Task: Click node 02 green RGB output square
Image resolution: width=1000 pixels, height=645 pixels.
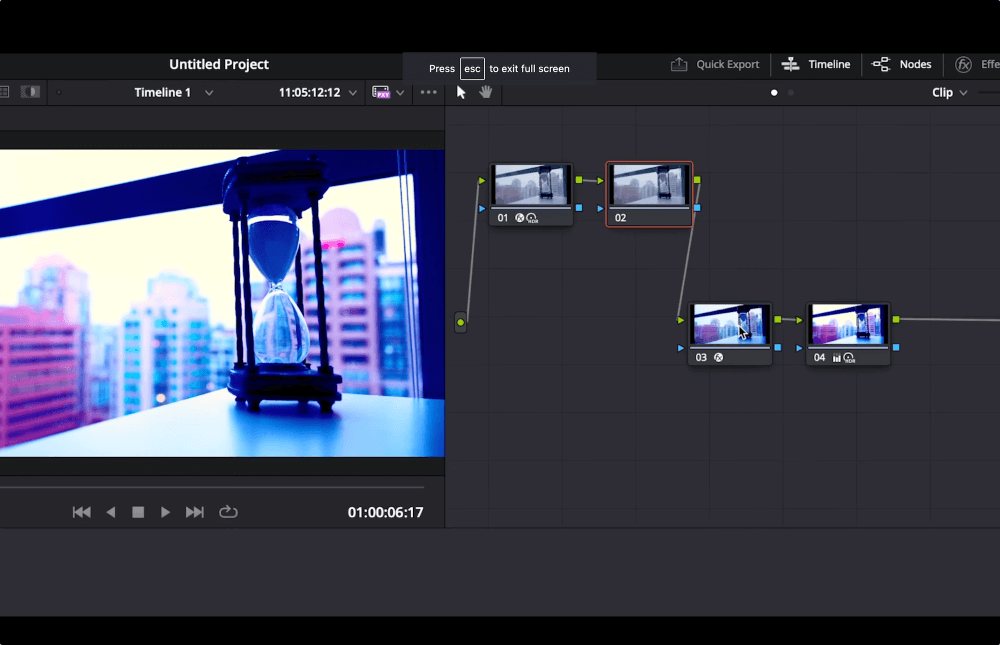Action: [697, 180]
